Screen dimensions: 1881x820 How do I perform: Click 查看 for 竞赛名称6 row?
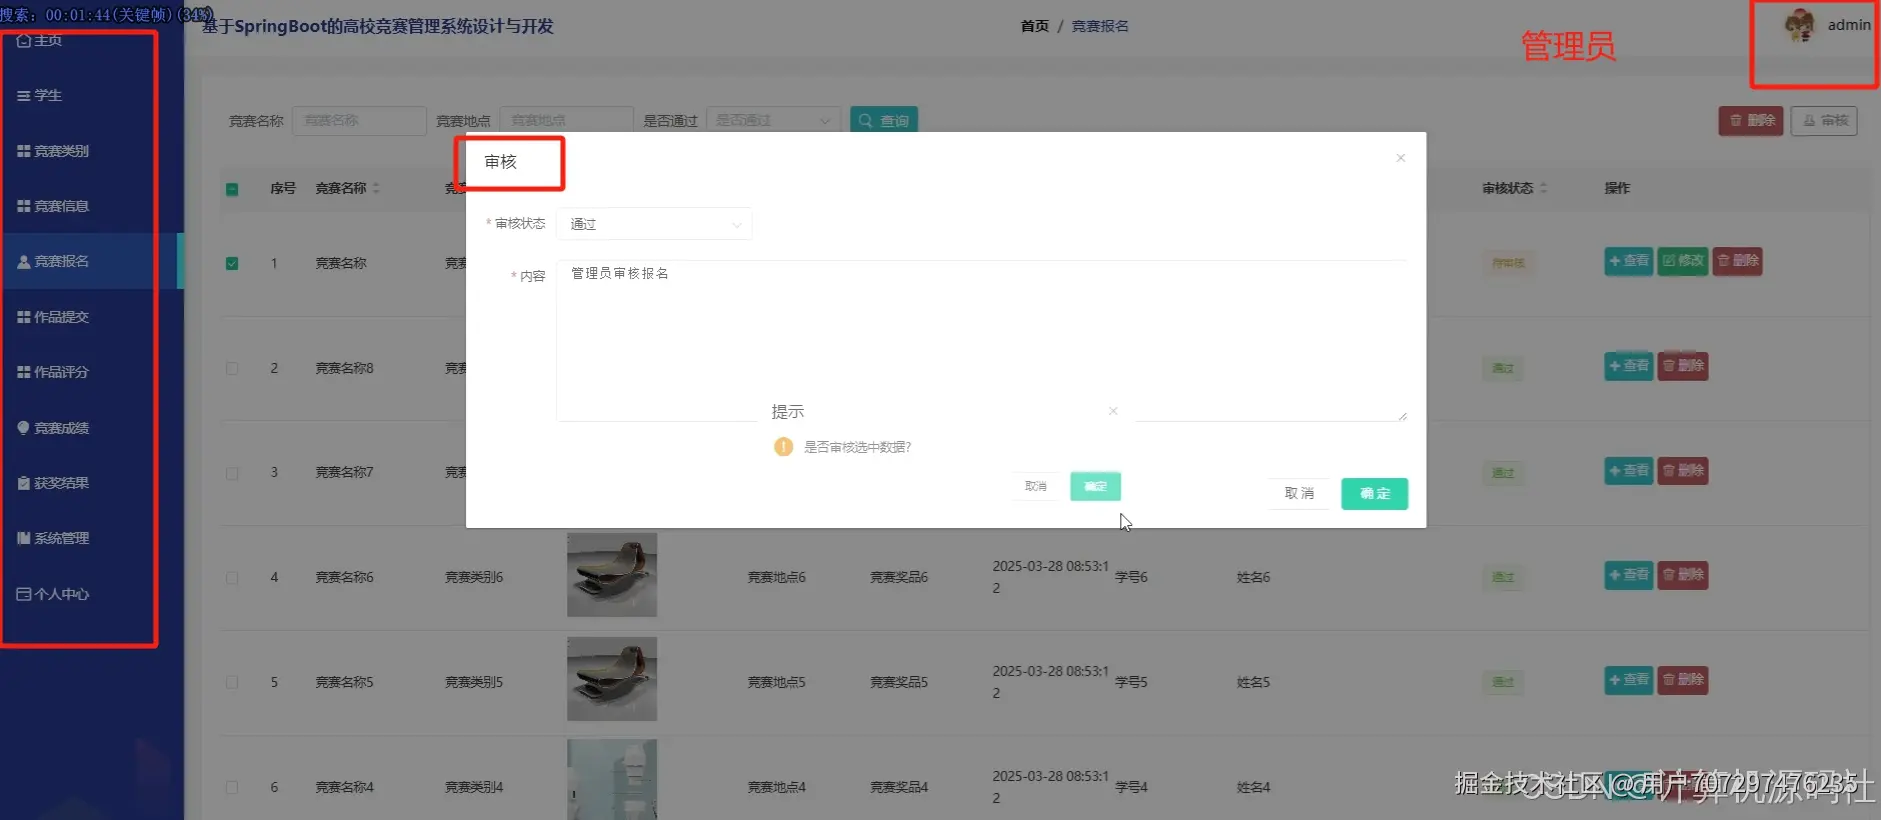point(1628,575)
